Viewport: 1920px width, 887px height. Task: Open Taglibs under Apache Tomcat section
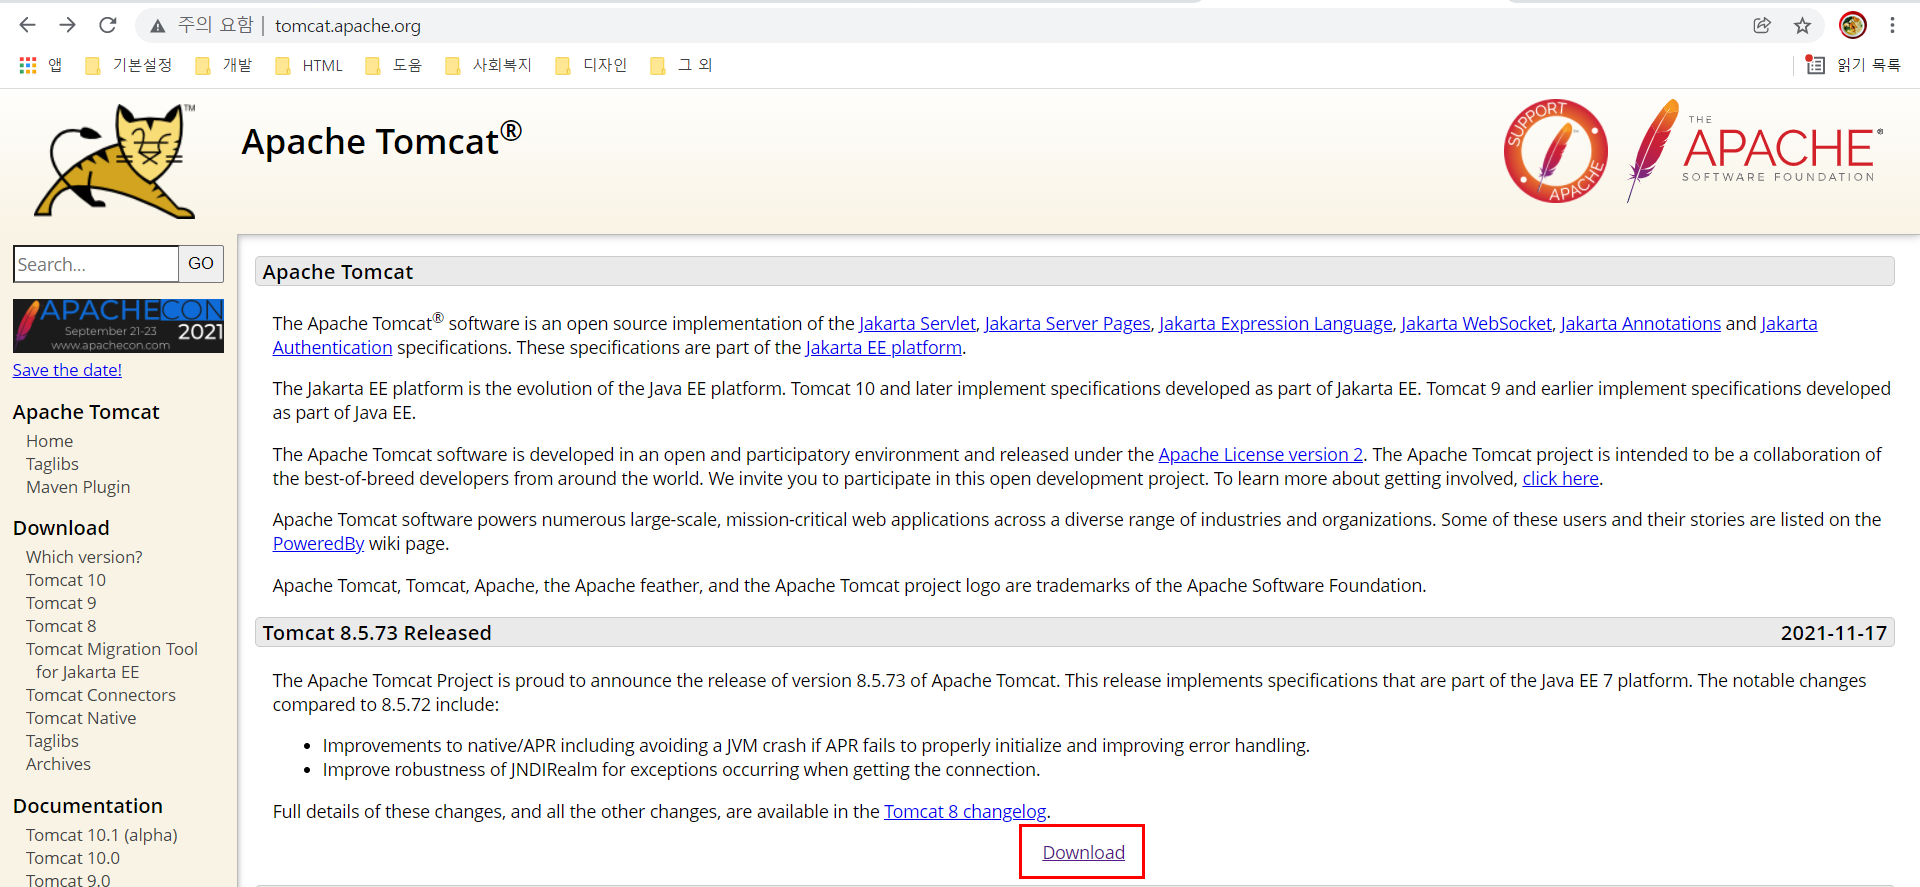click(52, 464)
